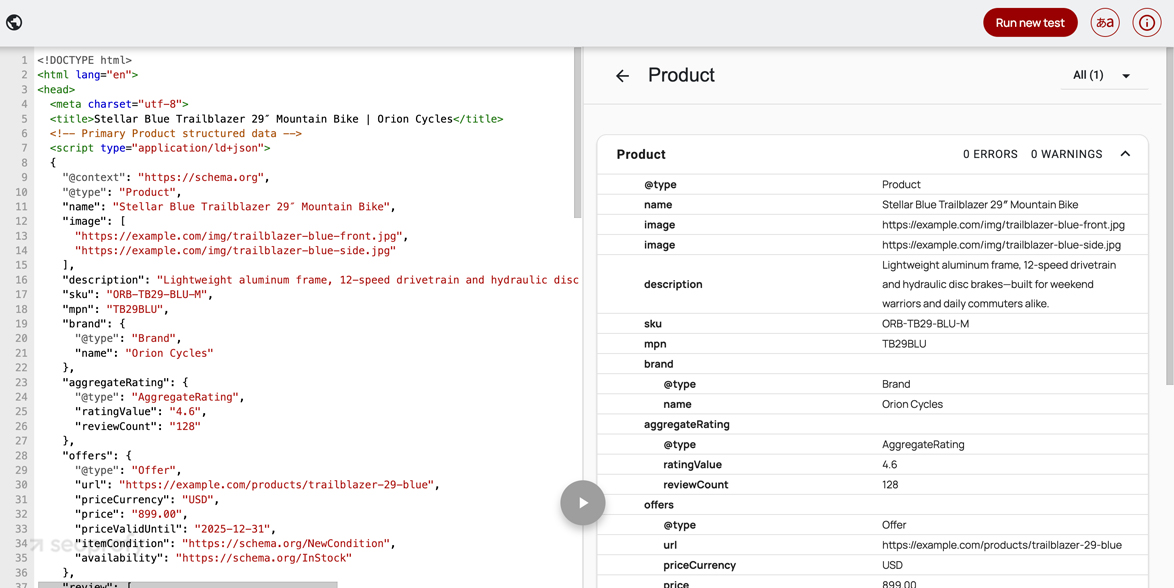This screenshot has height=588, width=1174.
Task: Click the Product page heading
Action: click(x=681, y=75)
